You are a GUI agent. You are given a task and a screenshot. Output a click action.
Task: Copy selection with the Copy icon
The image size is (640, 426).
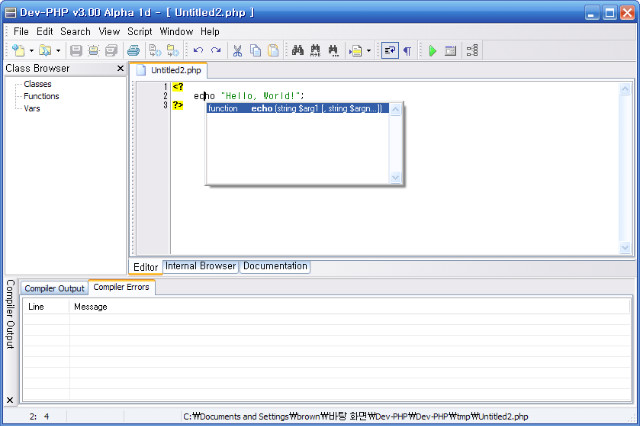pos(256,51)
